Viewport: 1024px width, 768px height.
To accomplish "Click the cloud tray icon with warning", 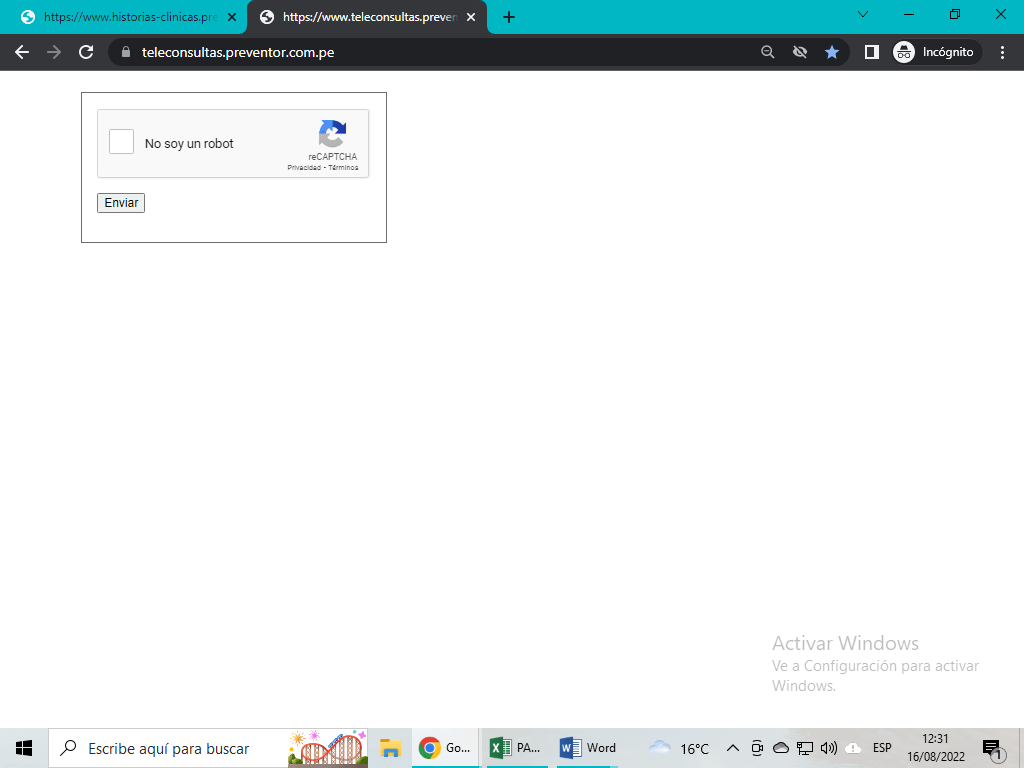I will (x=853, y=748).
